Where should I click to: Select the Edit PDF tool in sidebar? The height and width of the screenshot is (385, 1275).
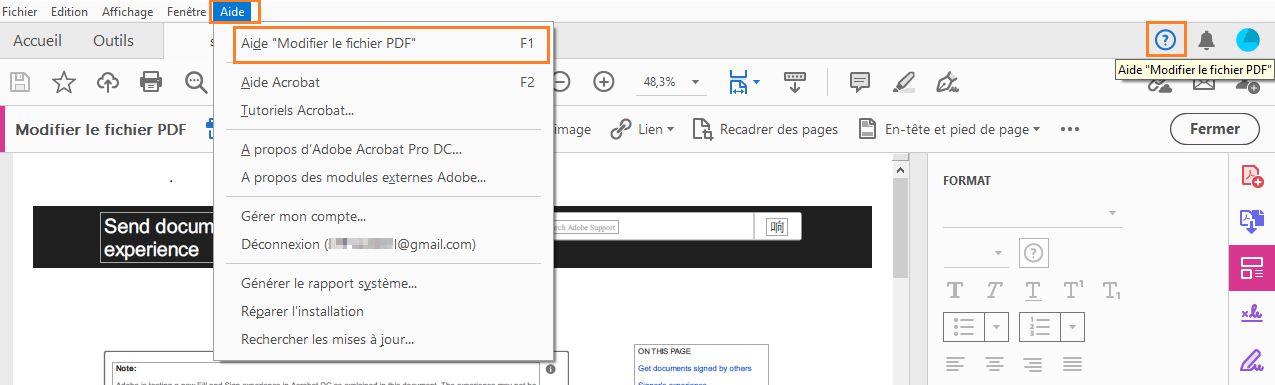(1252, 268)
